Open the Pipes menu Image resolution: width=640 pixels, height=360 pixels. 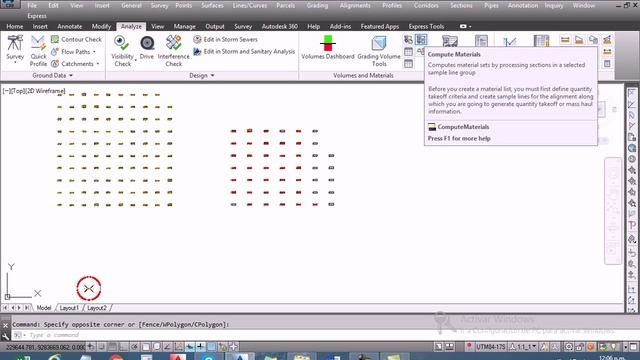pos(491,6)
